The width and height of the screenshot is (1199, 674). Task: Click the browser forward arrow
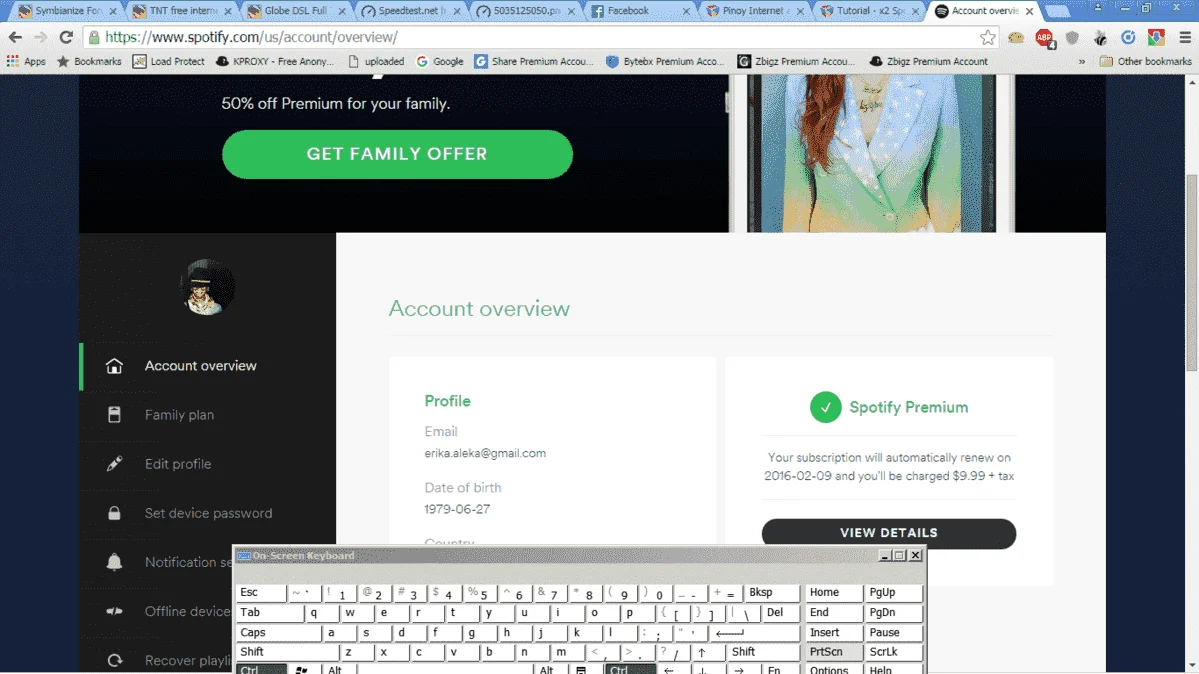click(x=41, y=37)
